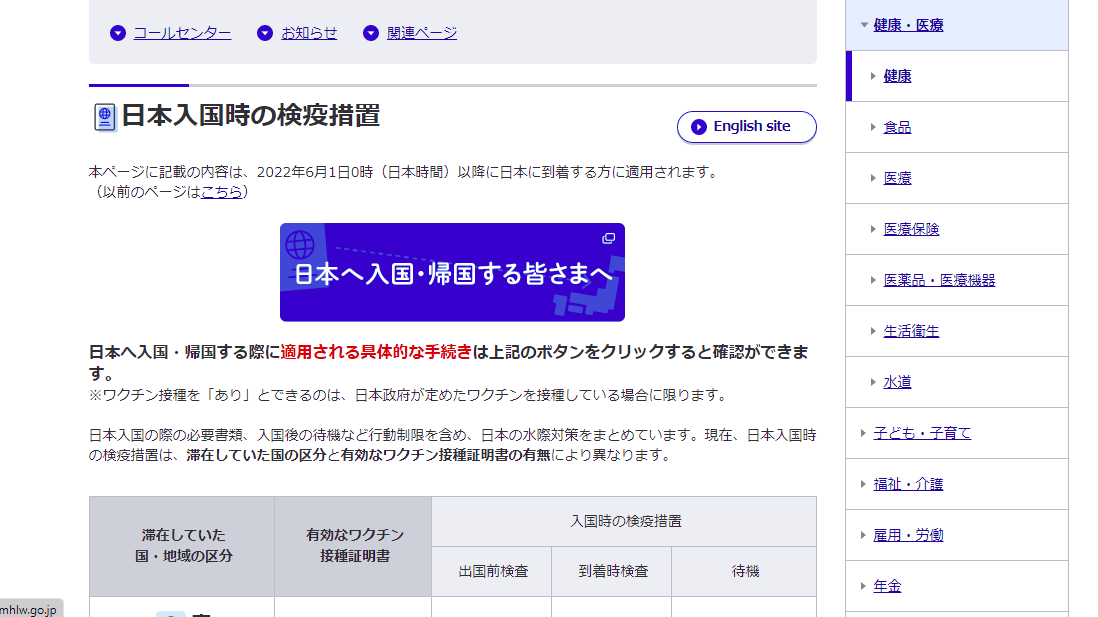Screen dimensions: 1098x617
Task: Click the globe icon on the blue banner
Action: [x=300, y=244]
